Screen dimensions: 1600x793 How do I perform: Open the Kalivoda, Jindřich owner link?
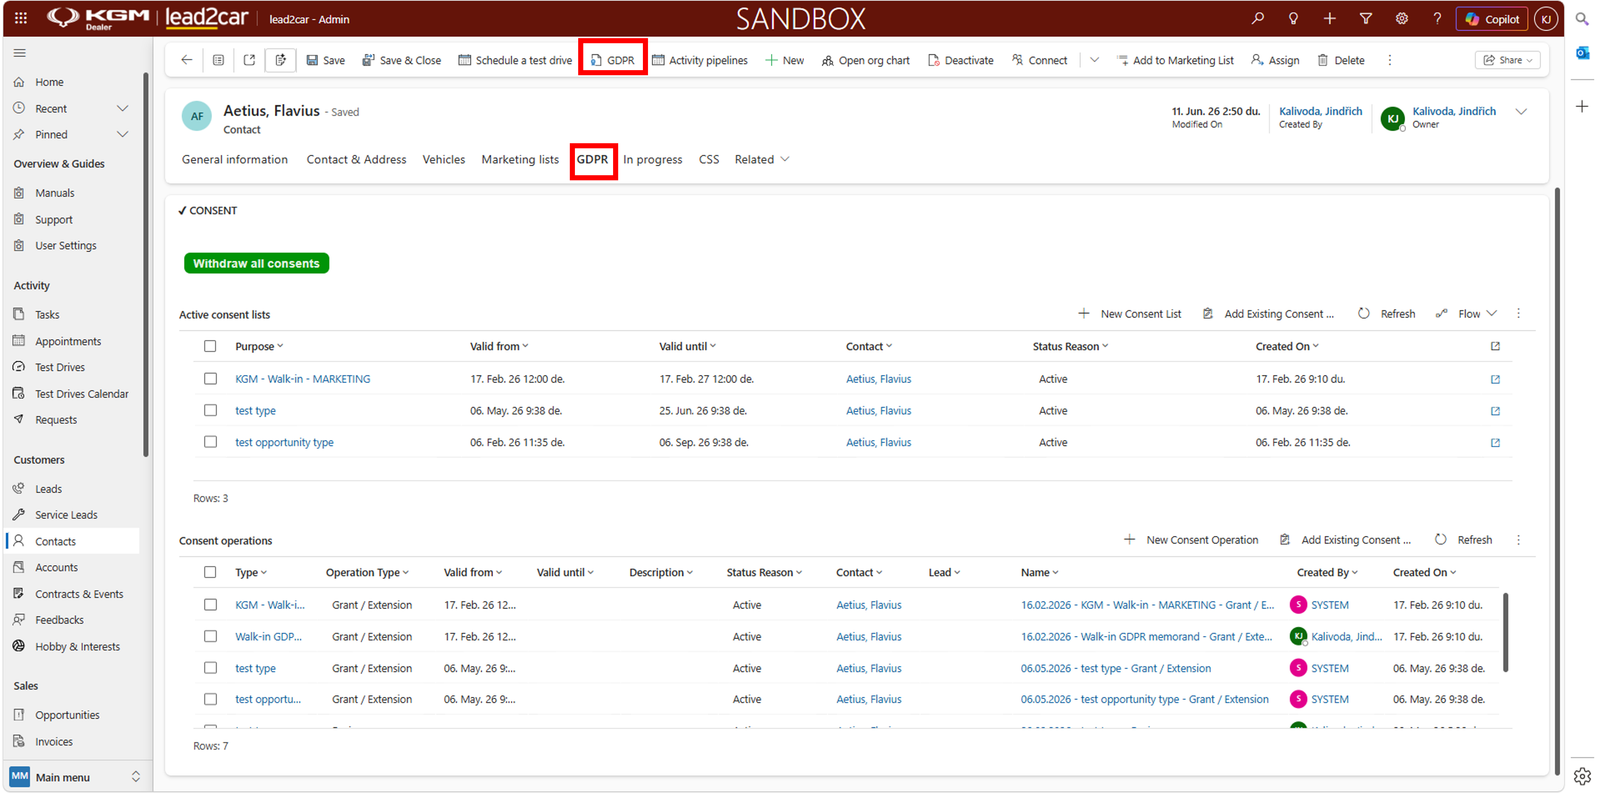(1454, 111)
